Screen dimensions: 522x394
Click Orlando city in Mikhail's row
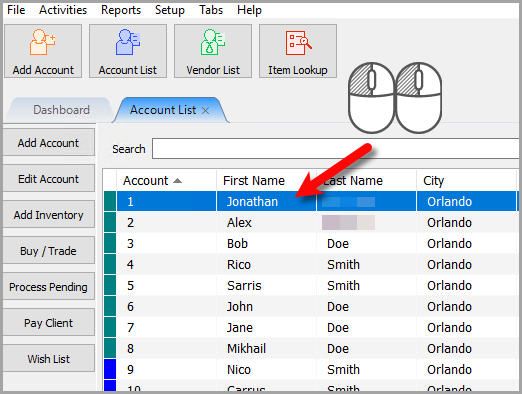click(x=466, y=348)
